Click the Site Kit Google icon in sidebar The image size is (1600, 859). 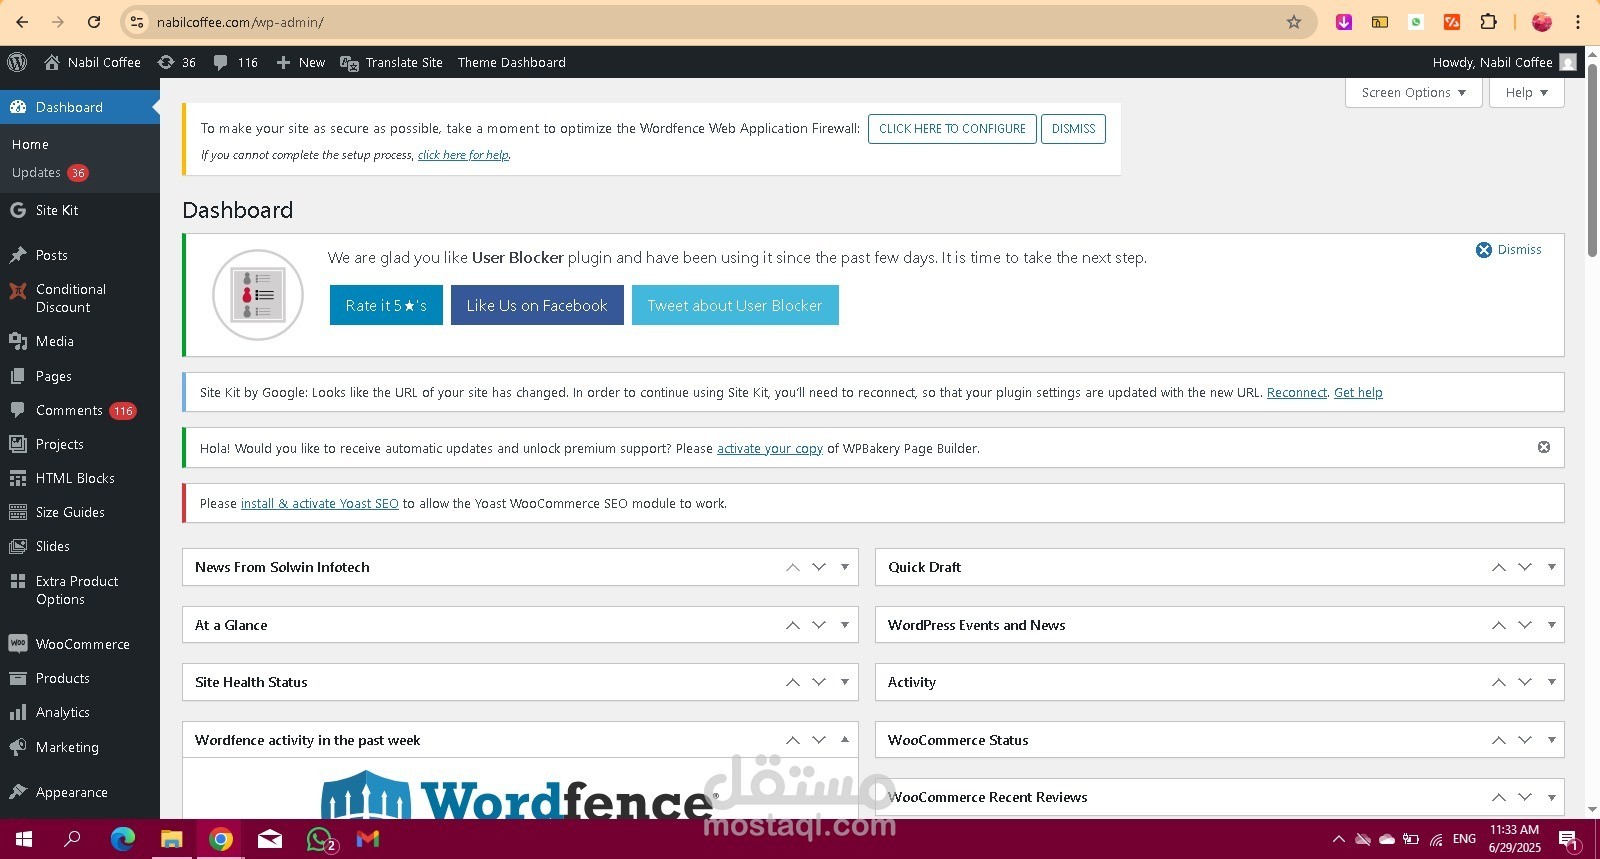click(17, 210)
